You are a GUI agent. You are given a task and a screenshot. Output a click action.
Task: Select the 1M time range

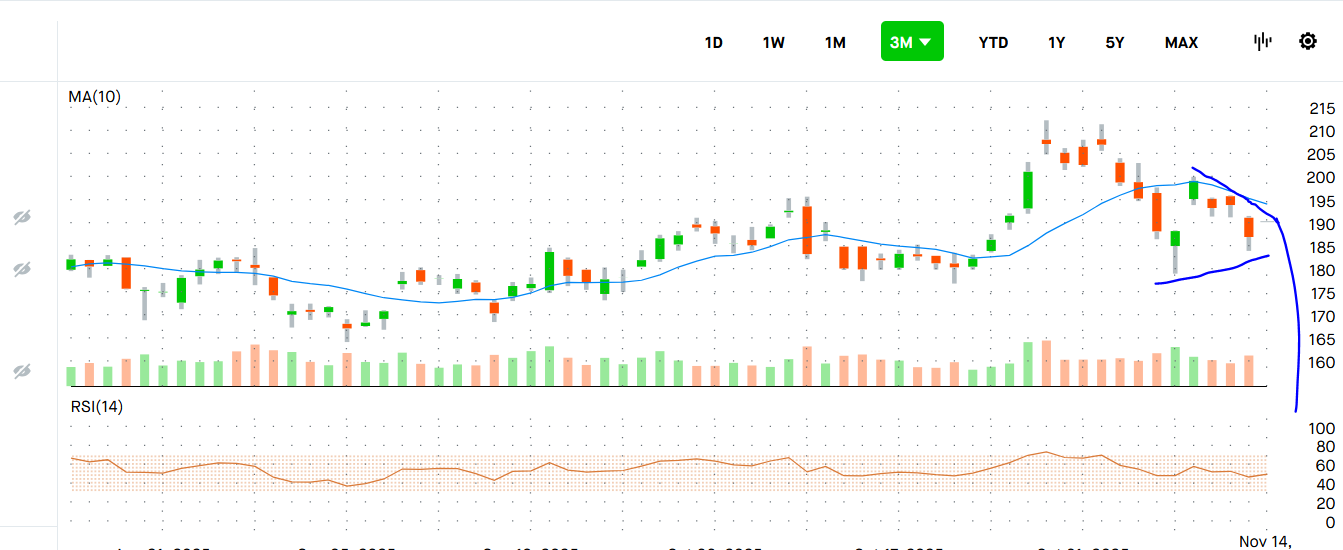coord(835,42)
